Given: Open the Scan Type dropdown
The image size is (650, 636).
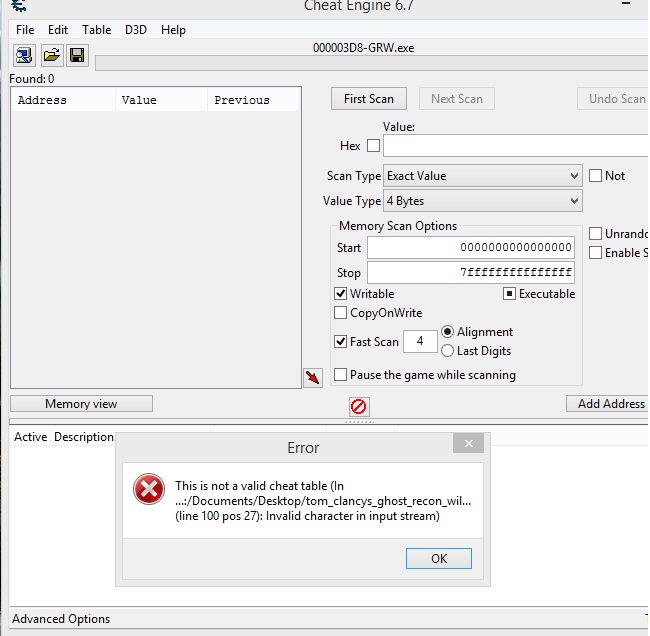Looking at the screenshot, I should (x=483, y=176).
